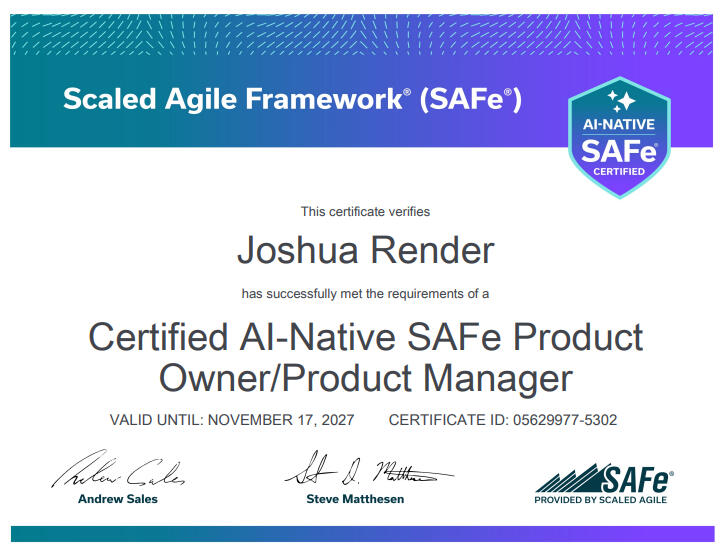
Task: Click the printed name Steve Matthesen
Action: [355, 499]
